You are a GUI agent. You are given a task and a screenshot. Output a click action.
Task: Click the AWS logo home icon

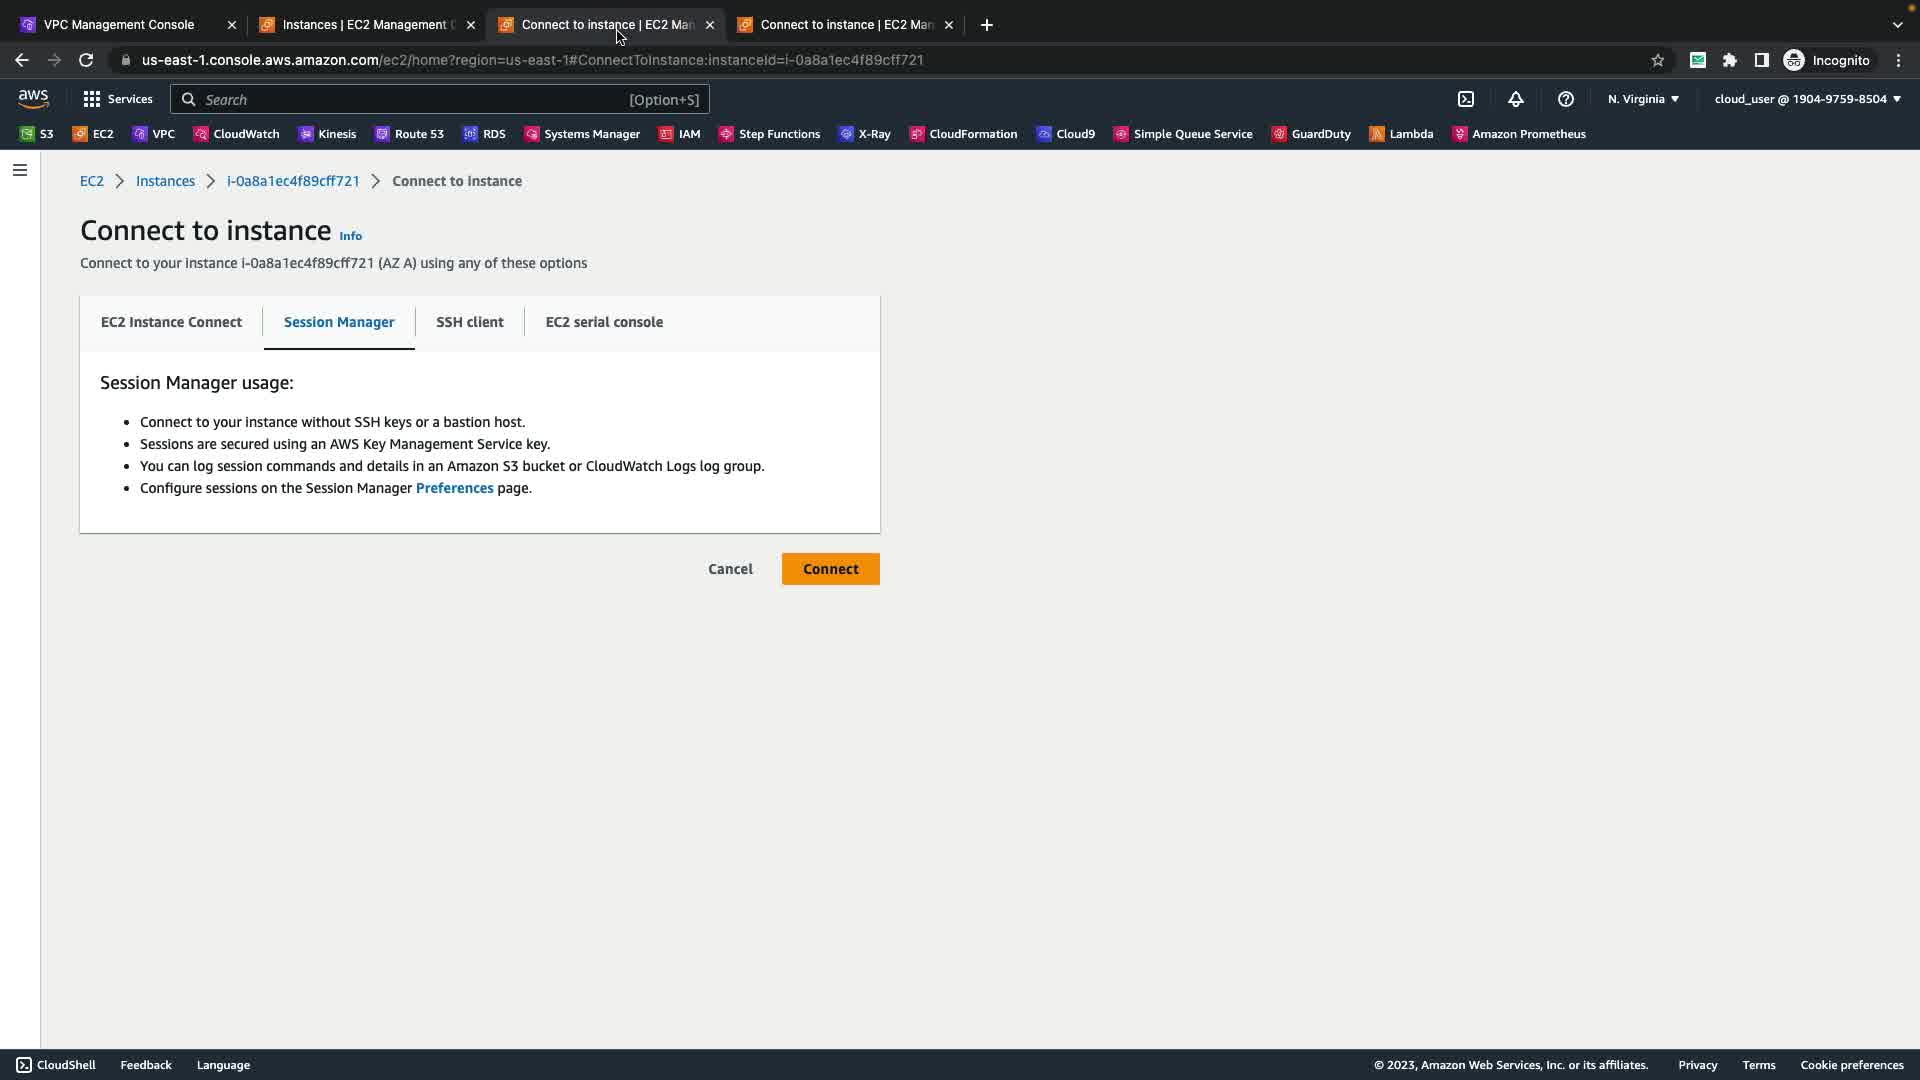33,99
